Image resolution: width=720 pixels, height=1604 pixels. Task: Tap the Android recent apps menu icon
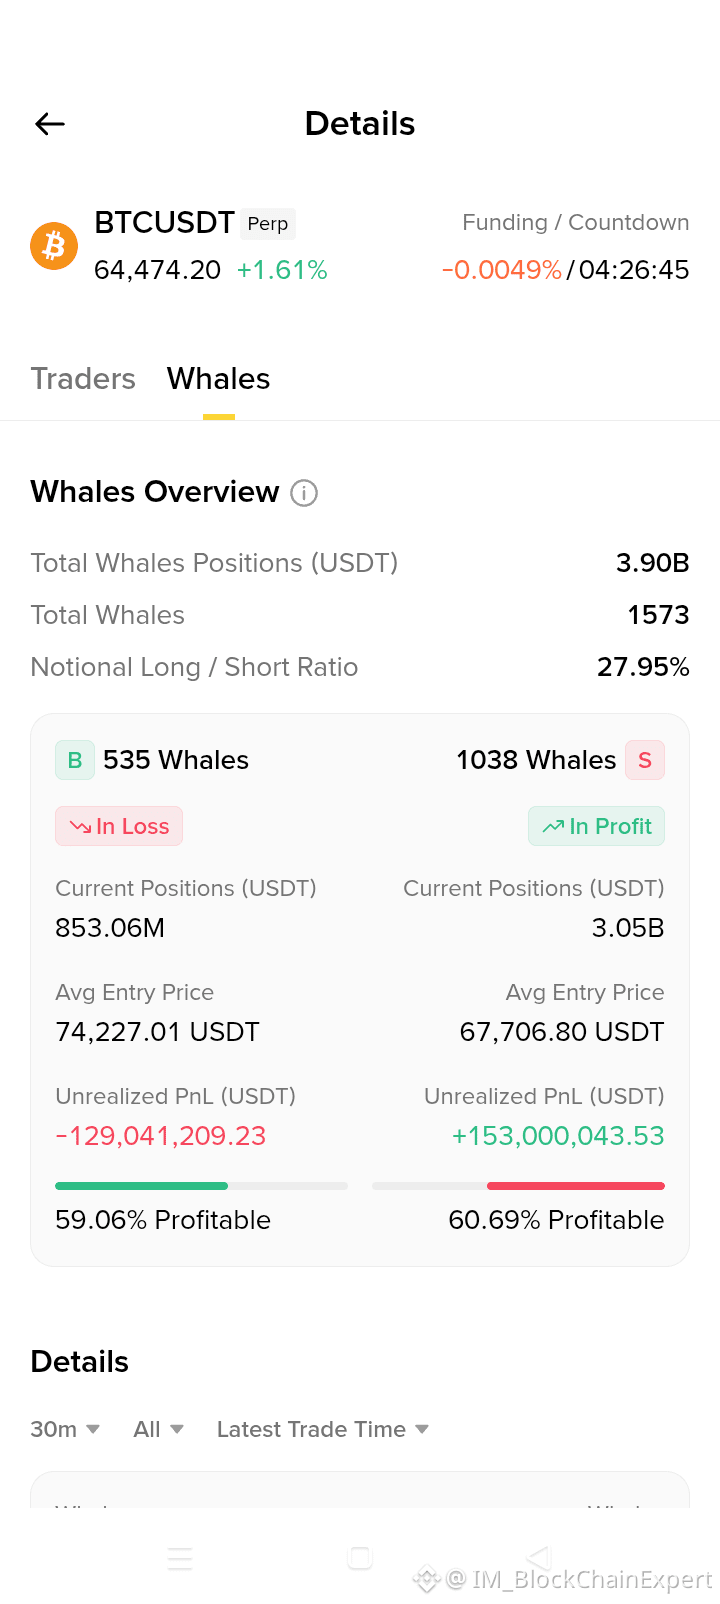pos(180,1558)
